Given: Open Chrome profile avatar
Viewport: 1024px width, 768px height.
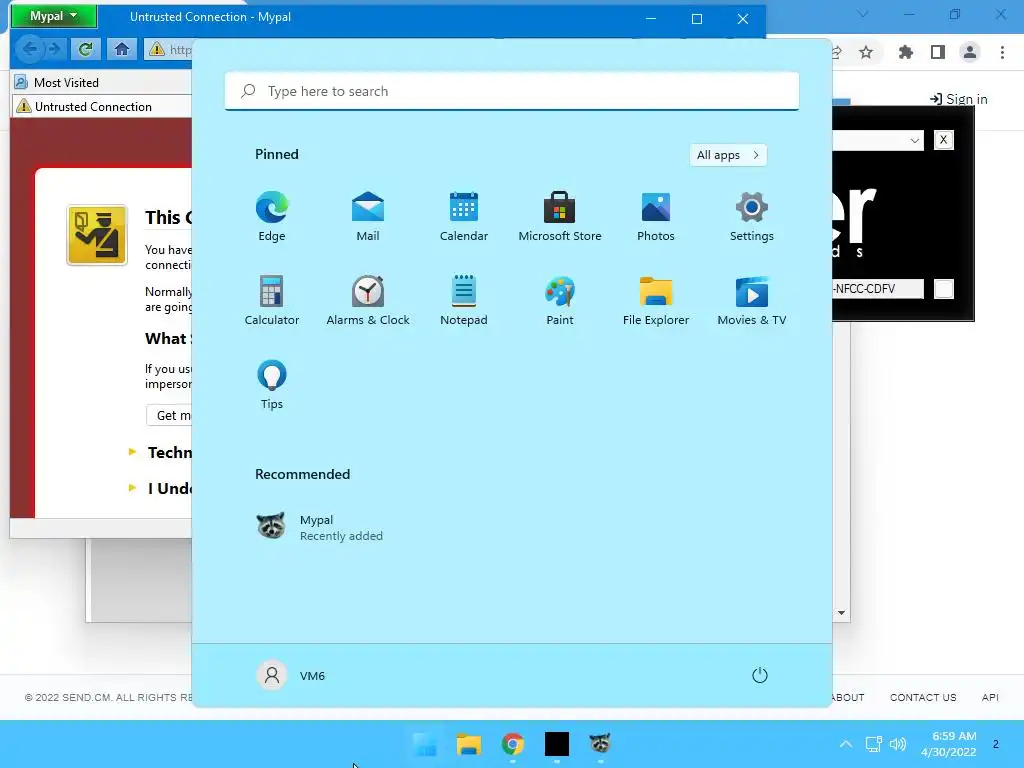Looking at the screenshot, I should (x=970, y=52).
